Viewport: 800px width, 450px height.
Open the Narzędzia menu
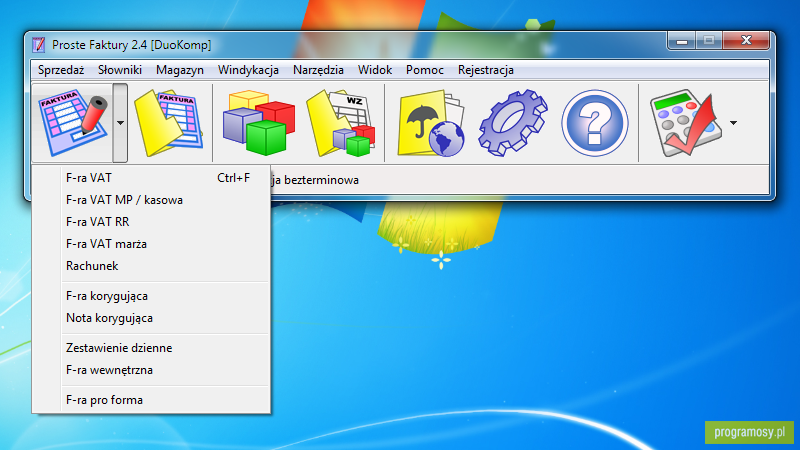click(x=318, y=70)
